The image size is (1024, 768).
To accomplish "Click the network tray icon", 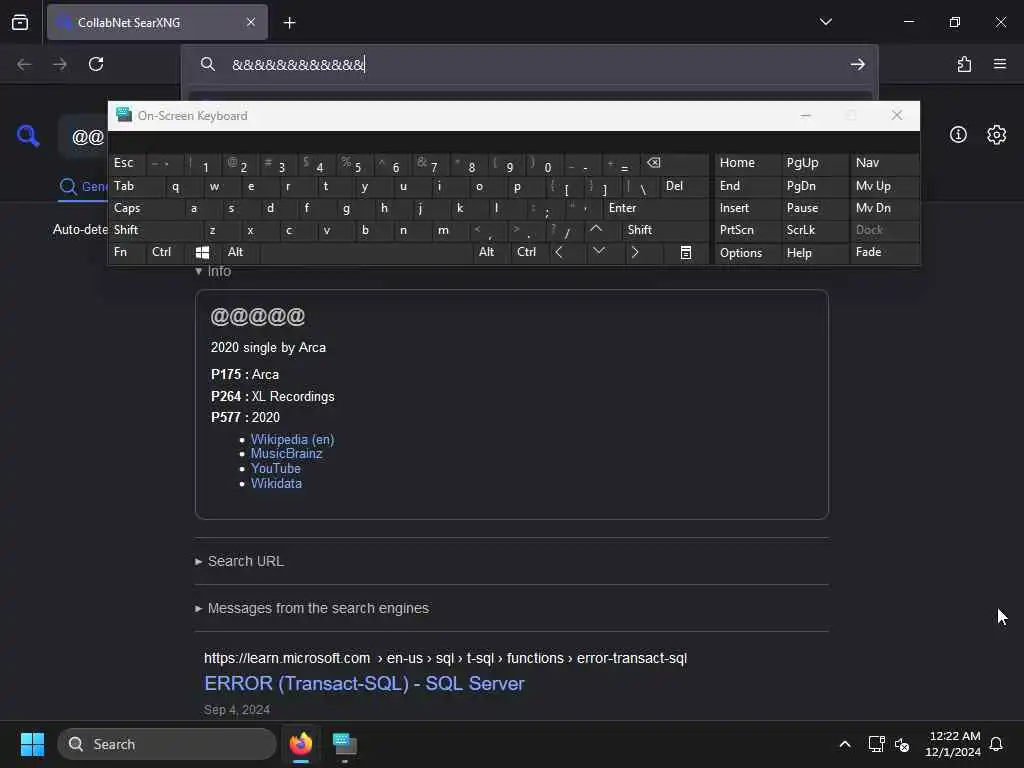I will tap(876, 744).
